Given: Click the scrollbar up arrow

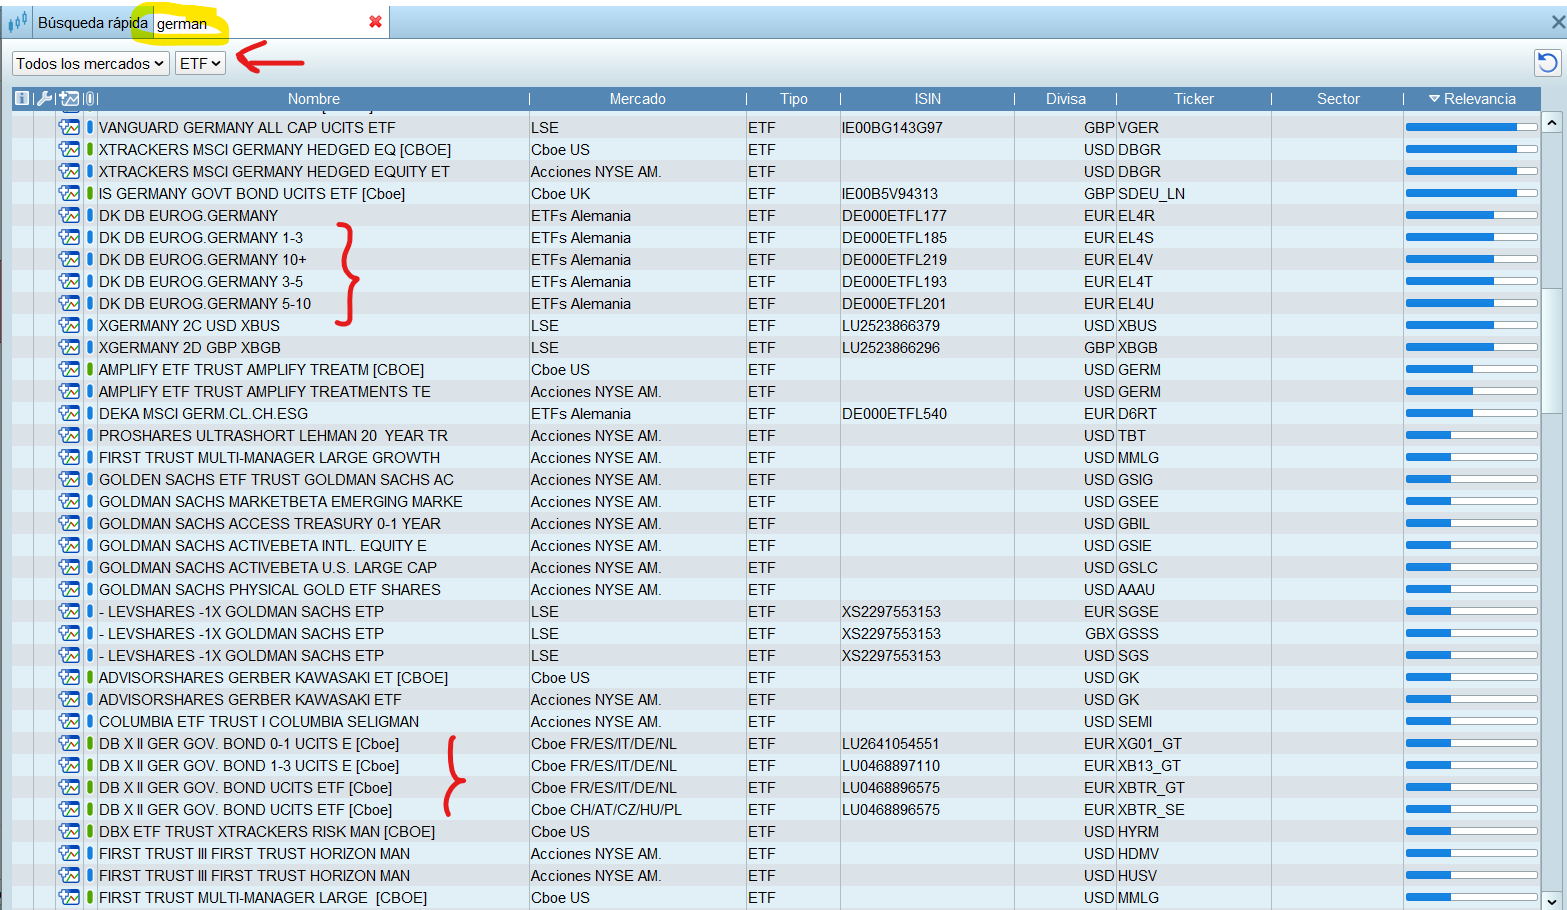Looking at the screenshot, I should 1552,122.
